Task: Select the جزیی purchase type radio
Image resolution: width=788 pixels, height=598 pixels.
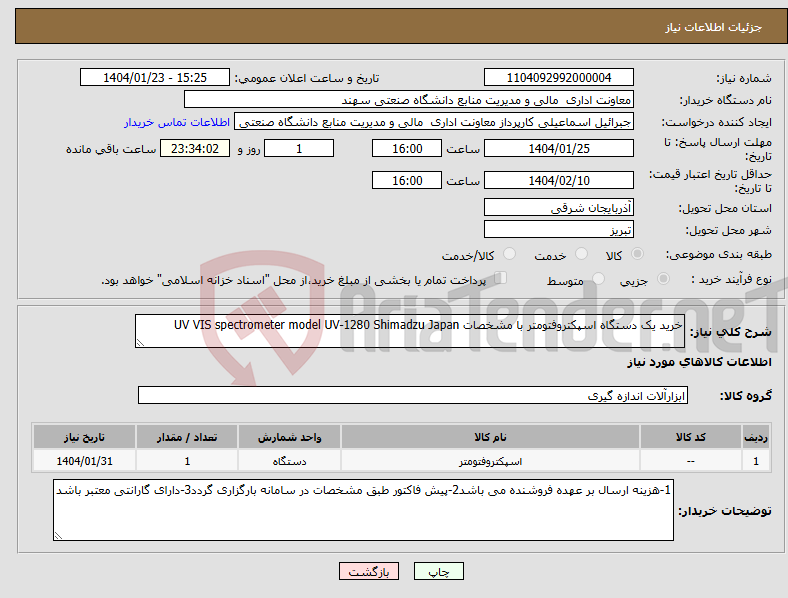Action: pos(663,279)
